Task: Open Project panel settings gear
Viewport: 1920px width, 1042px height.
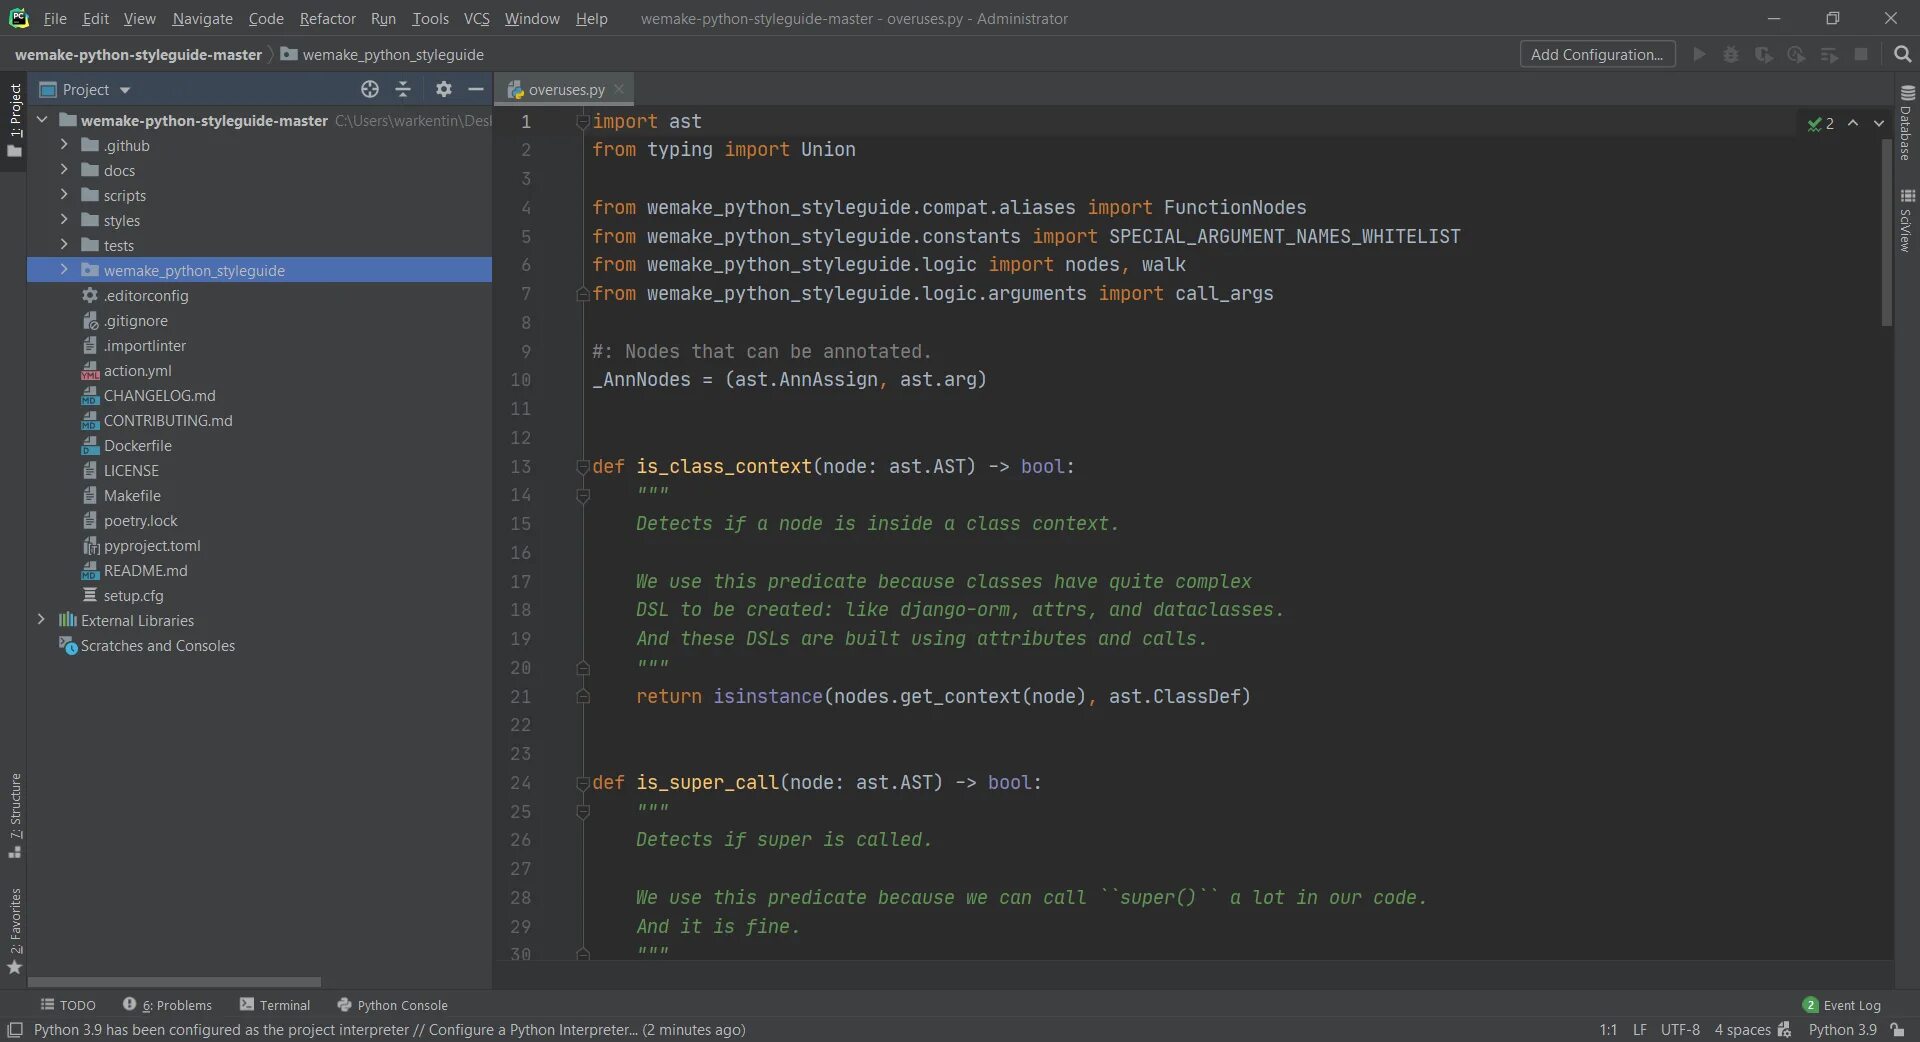Action: (x=444, y=89)
